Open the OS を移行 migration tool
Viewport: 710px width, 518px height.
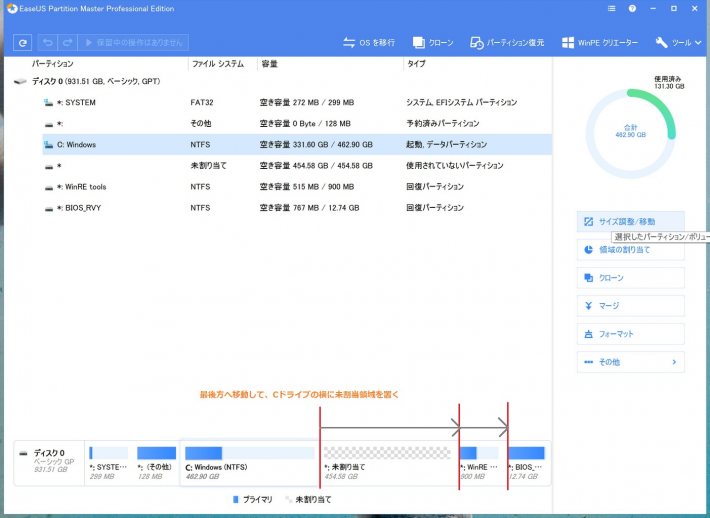[x=368, y=43]
